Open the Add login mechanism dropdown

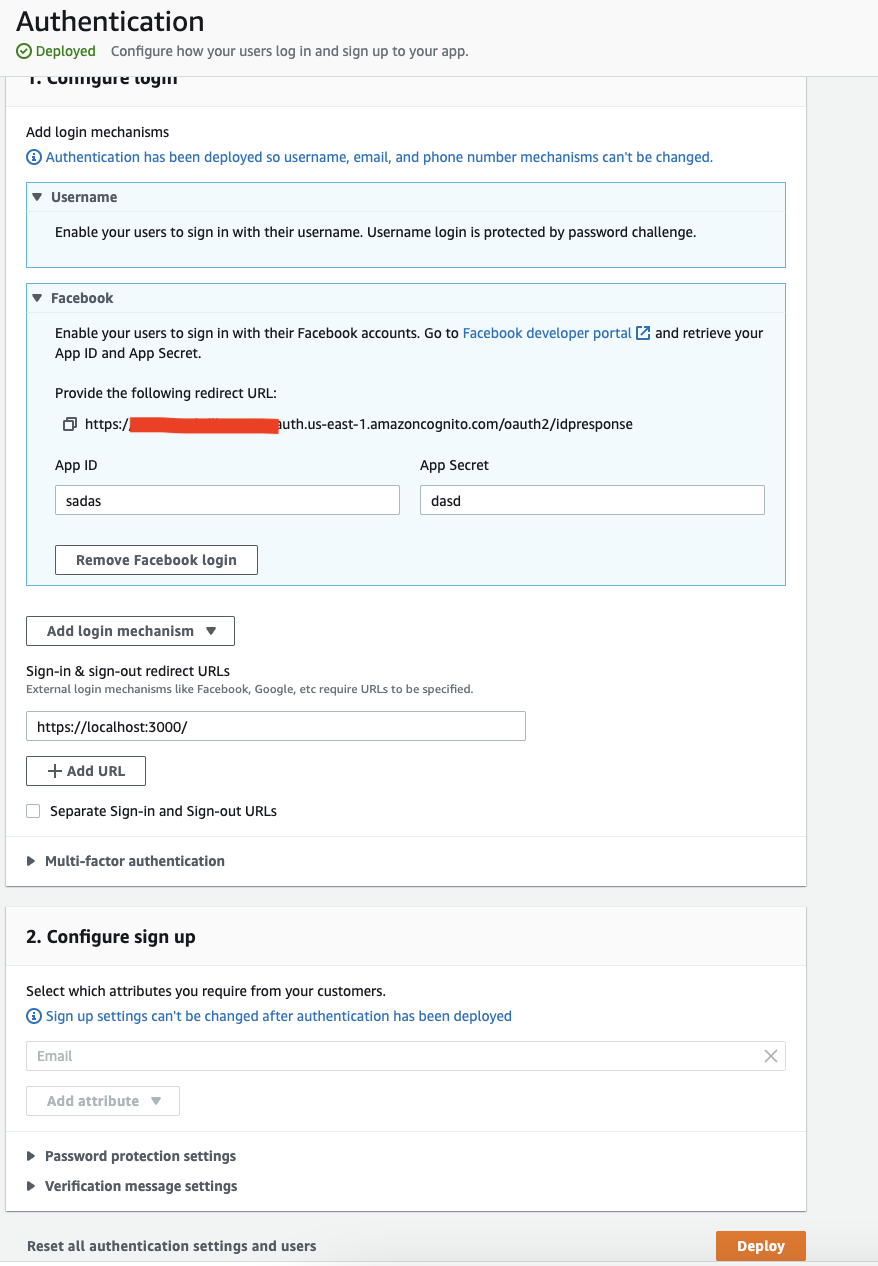click(130, 631)
